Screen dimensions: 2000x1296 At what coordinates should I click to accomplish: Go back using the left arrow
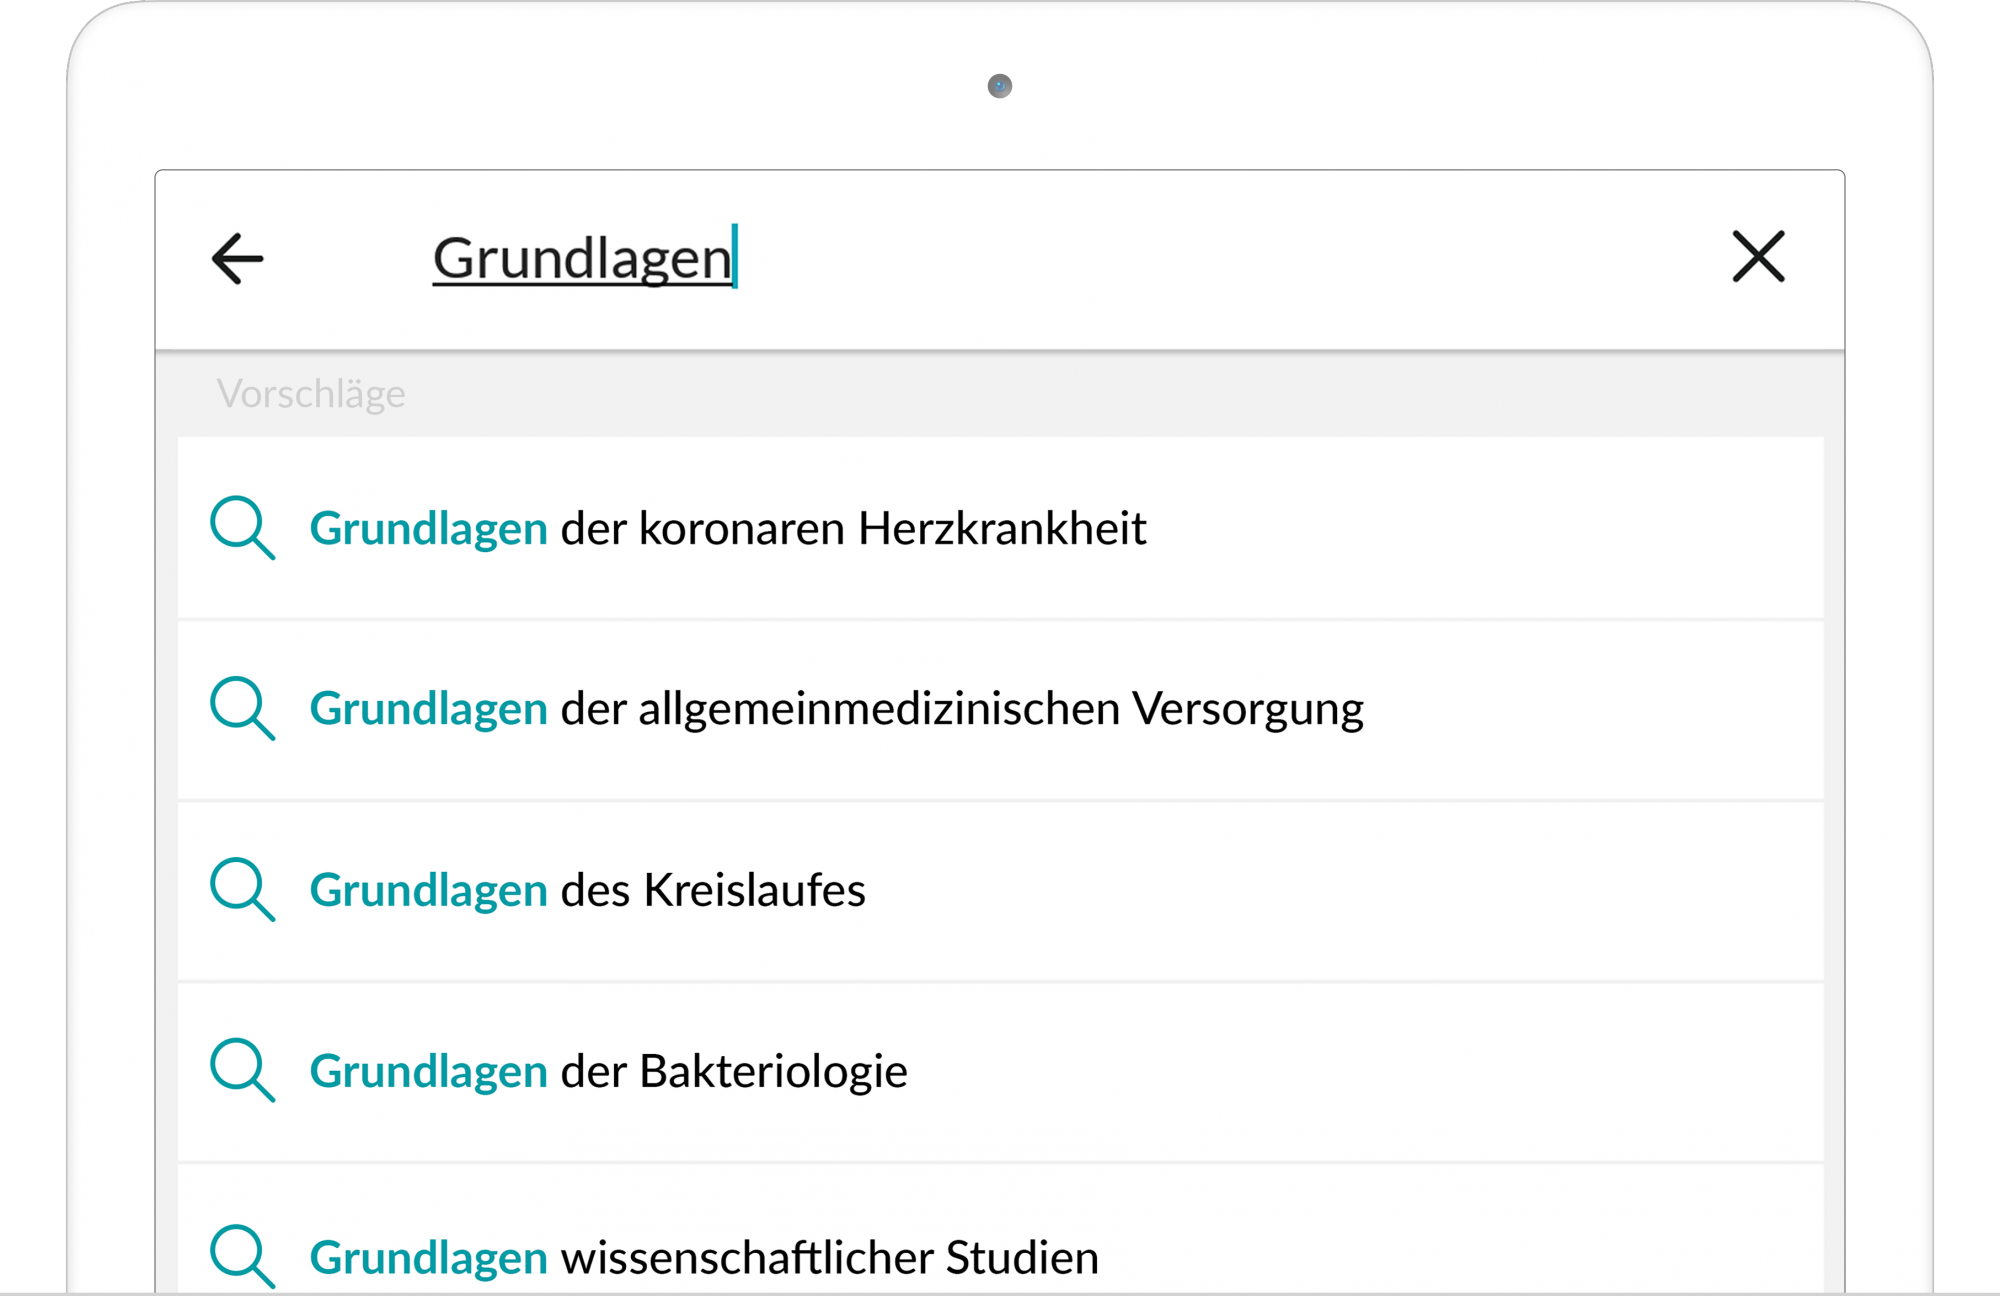pyautogui.click(x=237, y=259)
